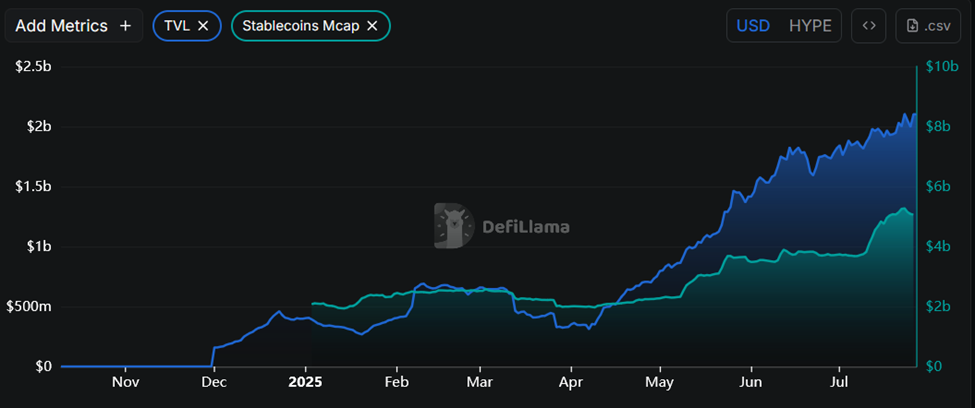Viewport: 975px width, 408px height.
Task: Click the blue TVL line peak near late July
Action: tap(905, 114)
